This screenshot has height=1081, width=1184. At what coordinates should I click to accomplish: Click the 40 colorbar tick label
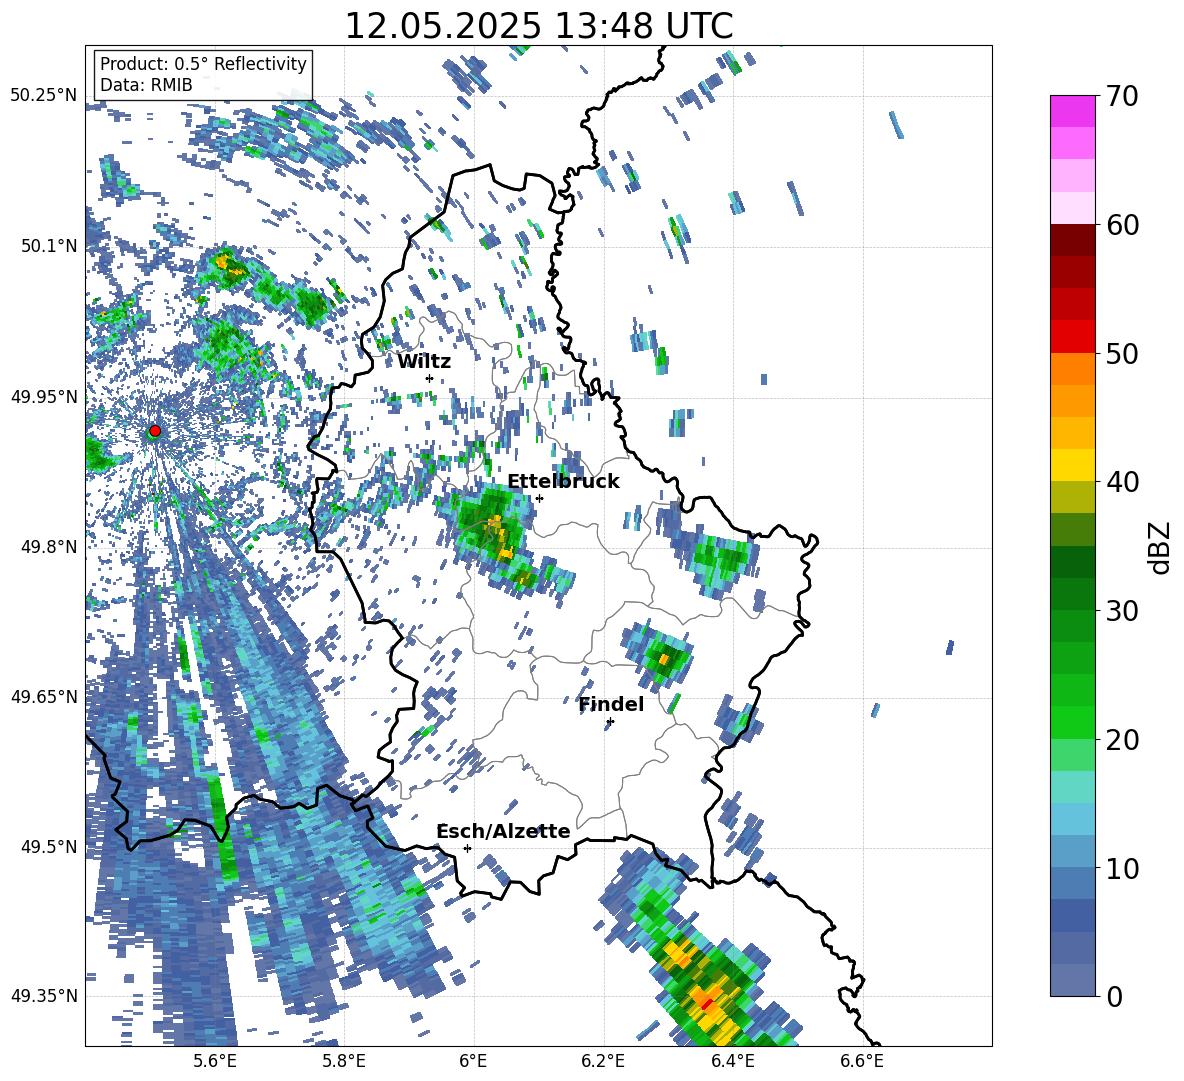1122,482
